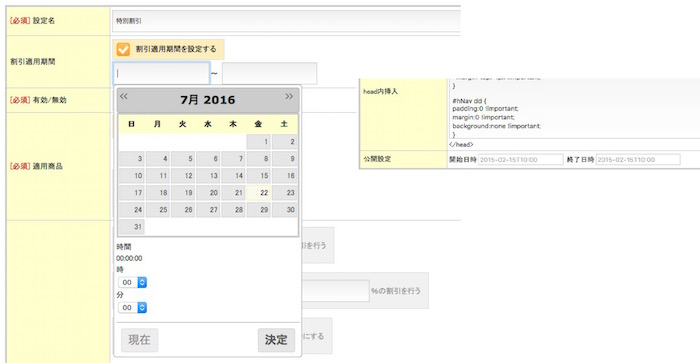Image resolution: width=700 pixels, height=363 pixels.
Task: Select July 10 in calendar
Action: click(132, 176)
